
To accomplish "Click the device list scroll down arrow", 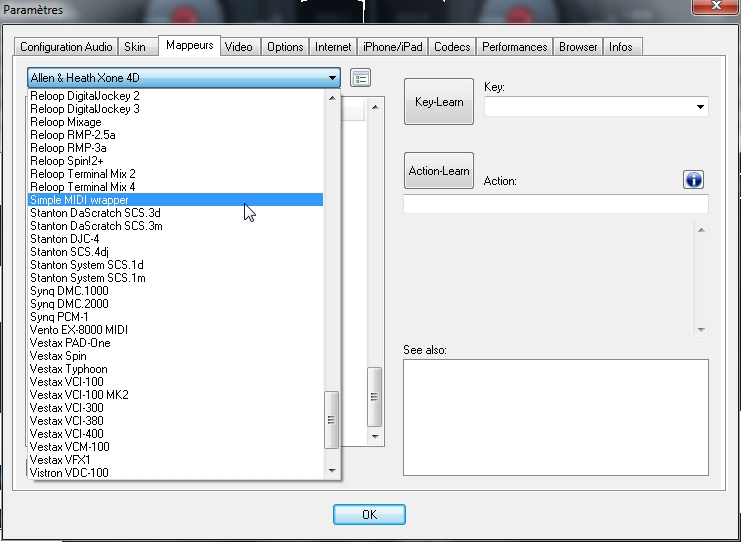I will (x=332, y=470).
